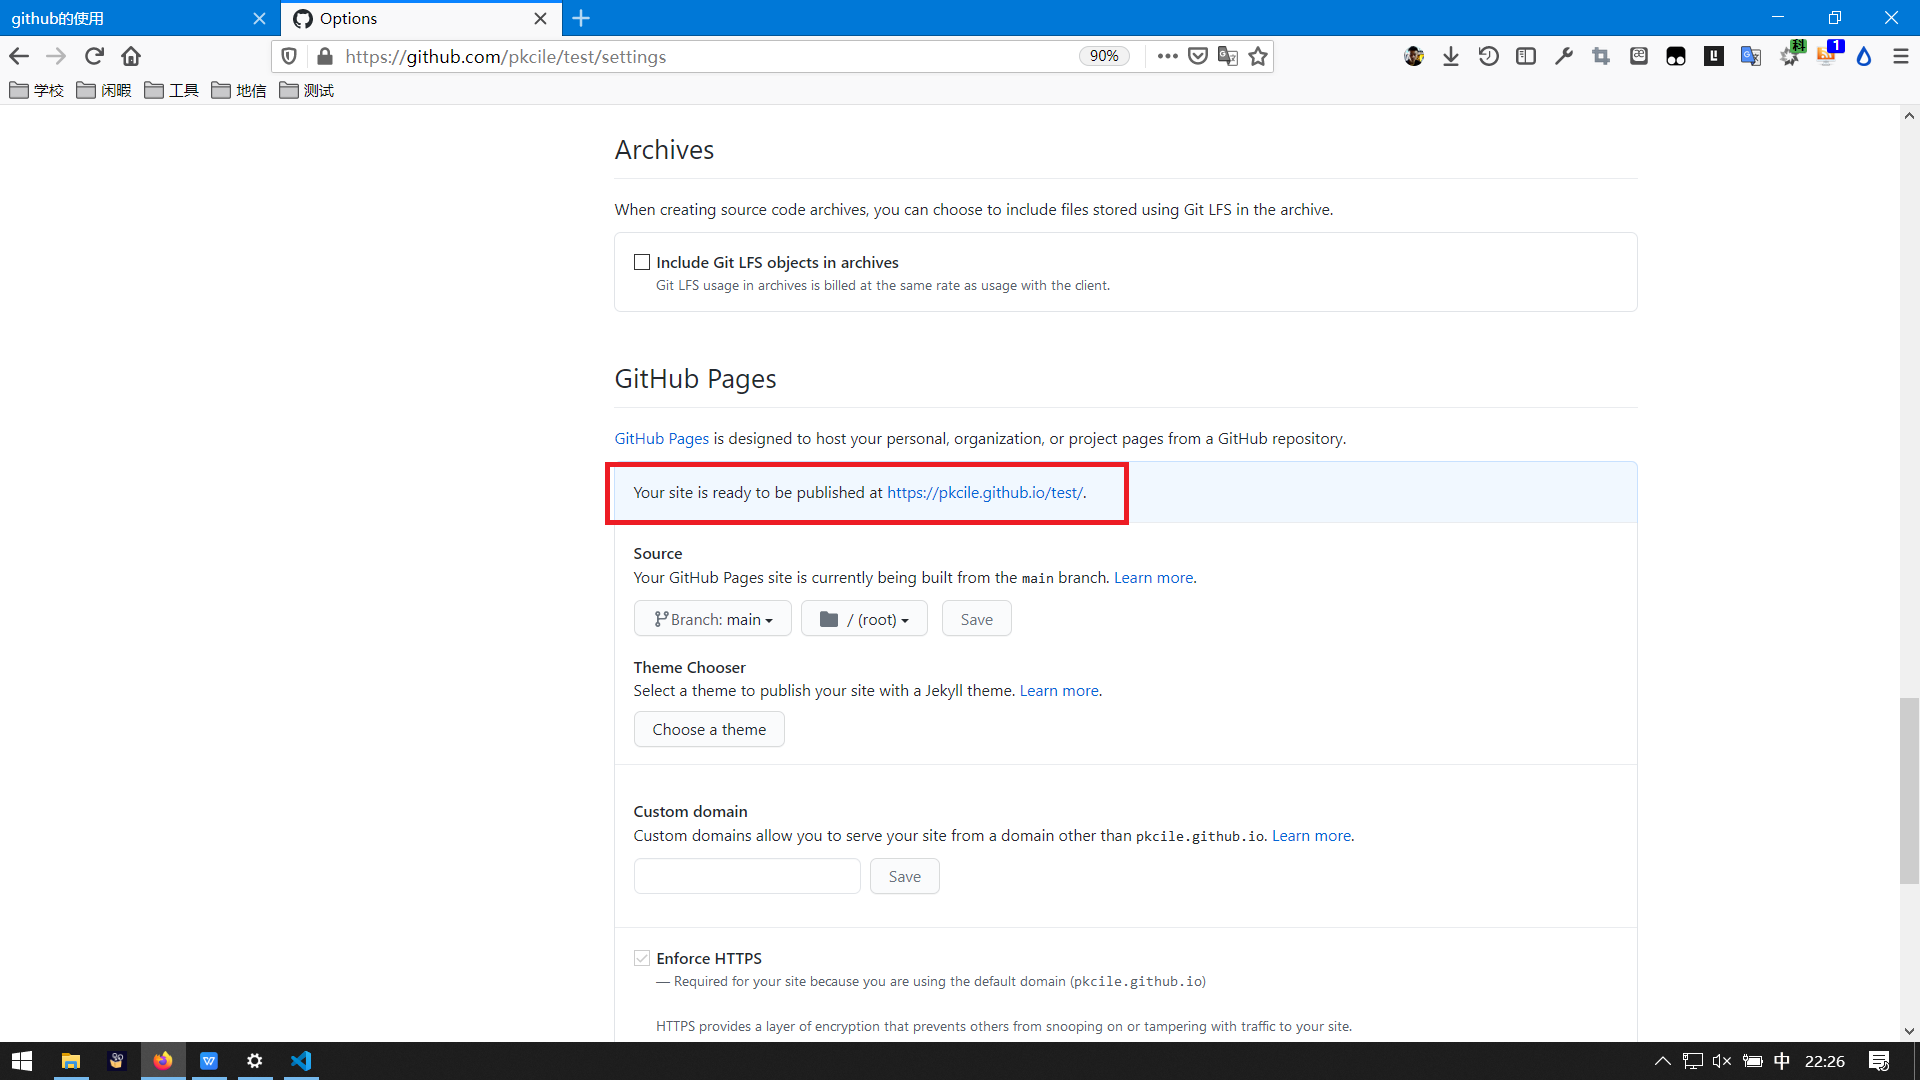
Task: Save the custom domain
Action: coord(904,876)
